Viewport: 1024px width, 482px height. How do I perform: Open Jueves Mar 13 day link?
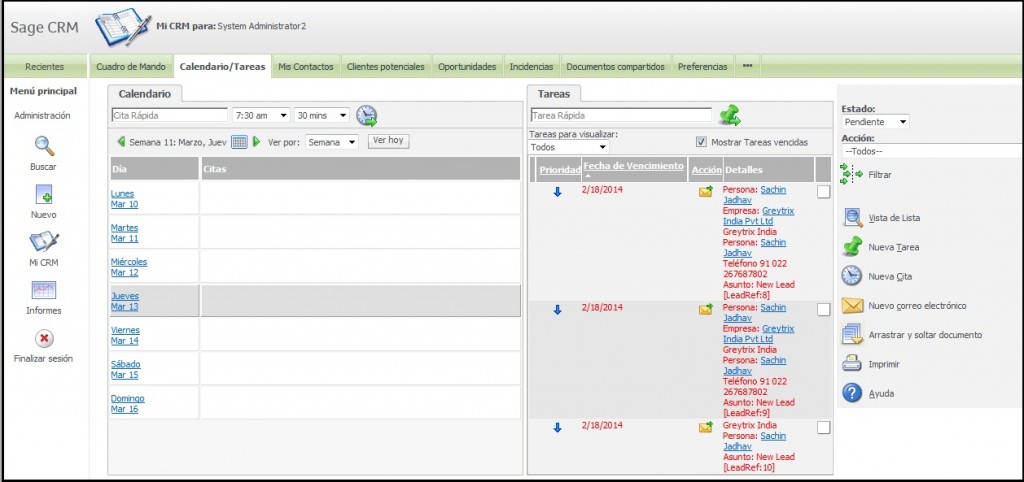tap(125, 301)
